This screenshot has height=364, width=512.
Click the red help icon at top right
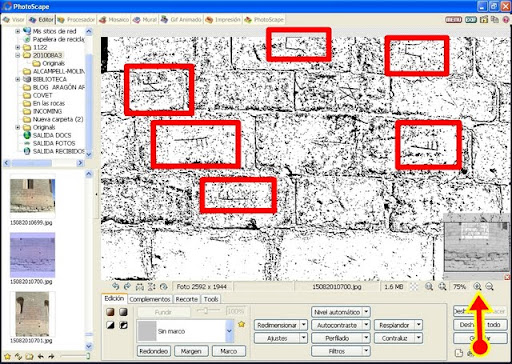pos(506,20)
